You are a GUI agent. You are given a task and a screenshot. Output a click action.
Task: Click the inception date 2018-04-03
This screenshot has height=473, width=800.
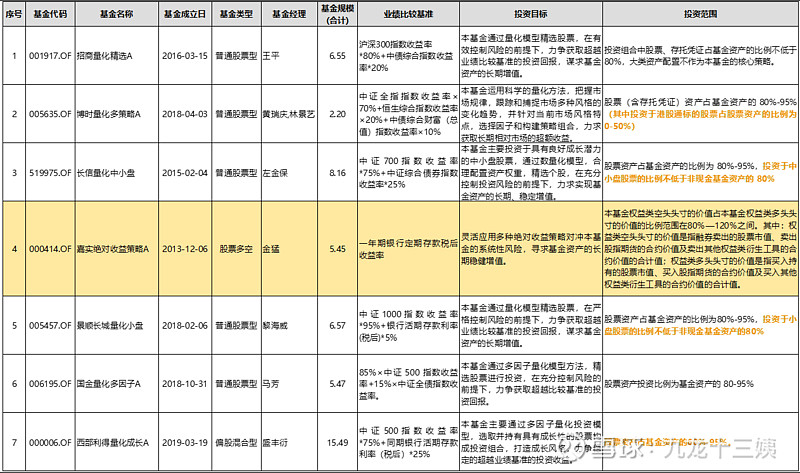(x=185, y=114)
